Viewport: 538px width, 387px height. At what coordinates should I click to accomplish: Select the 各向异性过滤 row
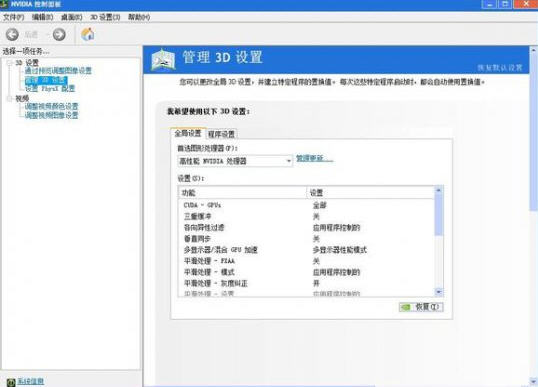307,227
